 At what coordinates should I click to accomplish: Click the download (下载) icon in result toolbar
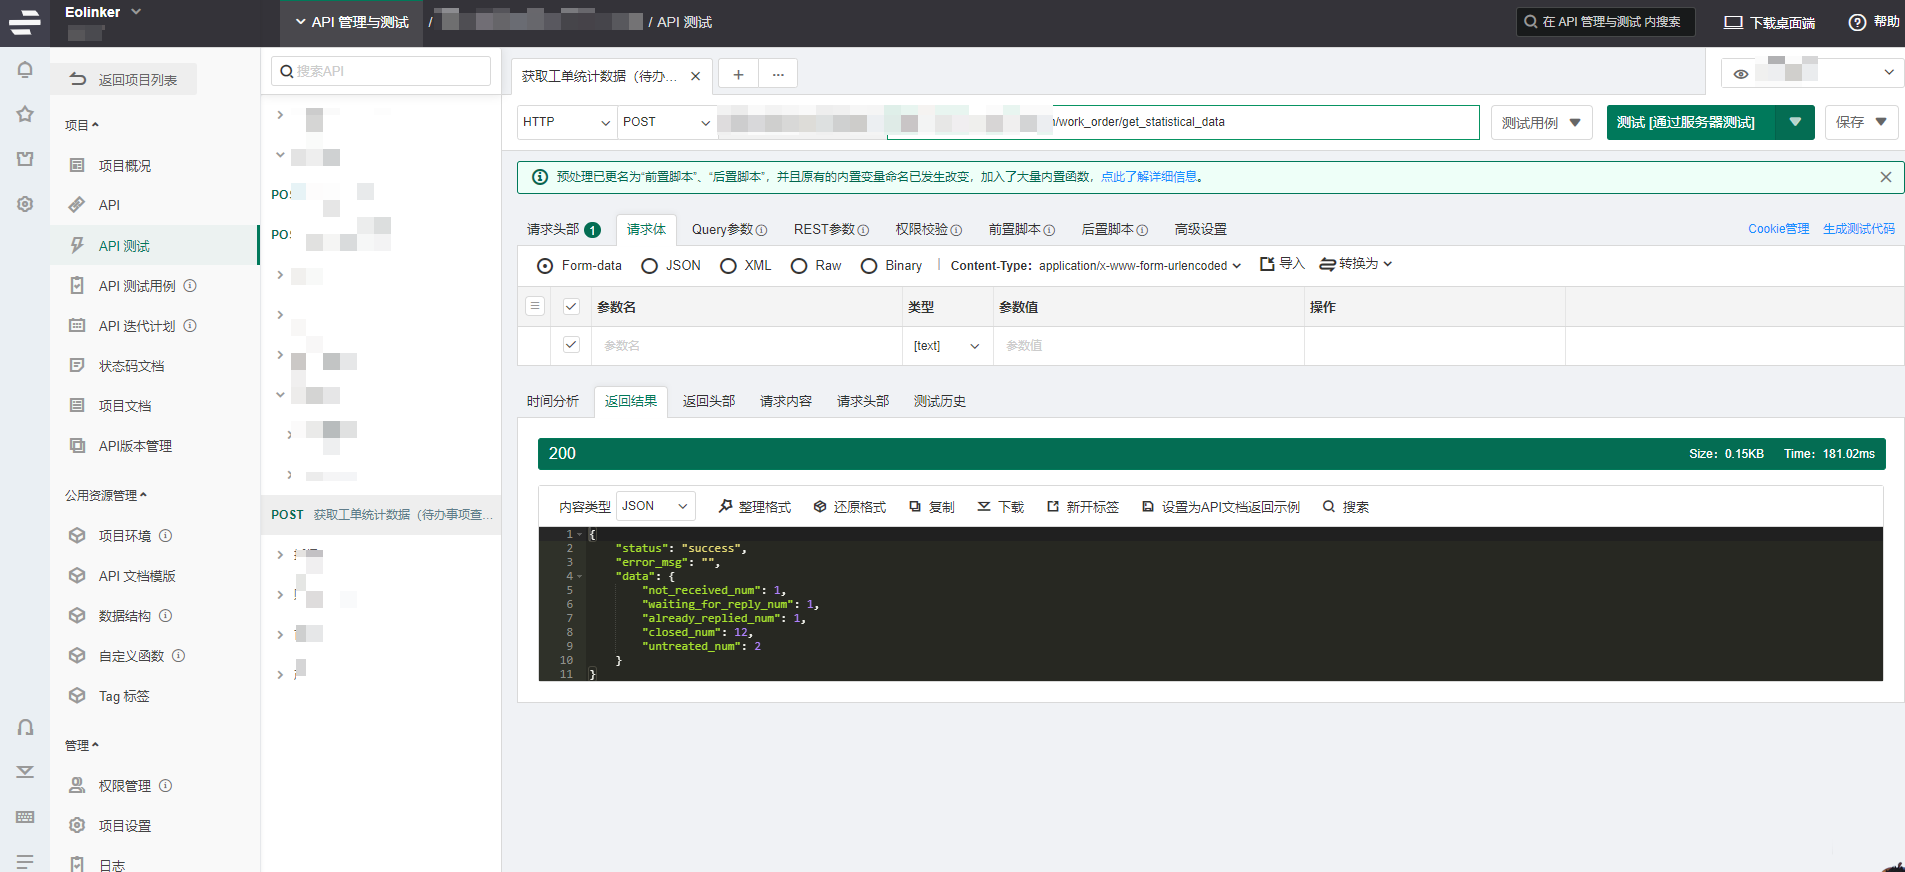click(984, 507)
